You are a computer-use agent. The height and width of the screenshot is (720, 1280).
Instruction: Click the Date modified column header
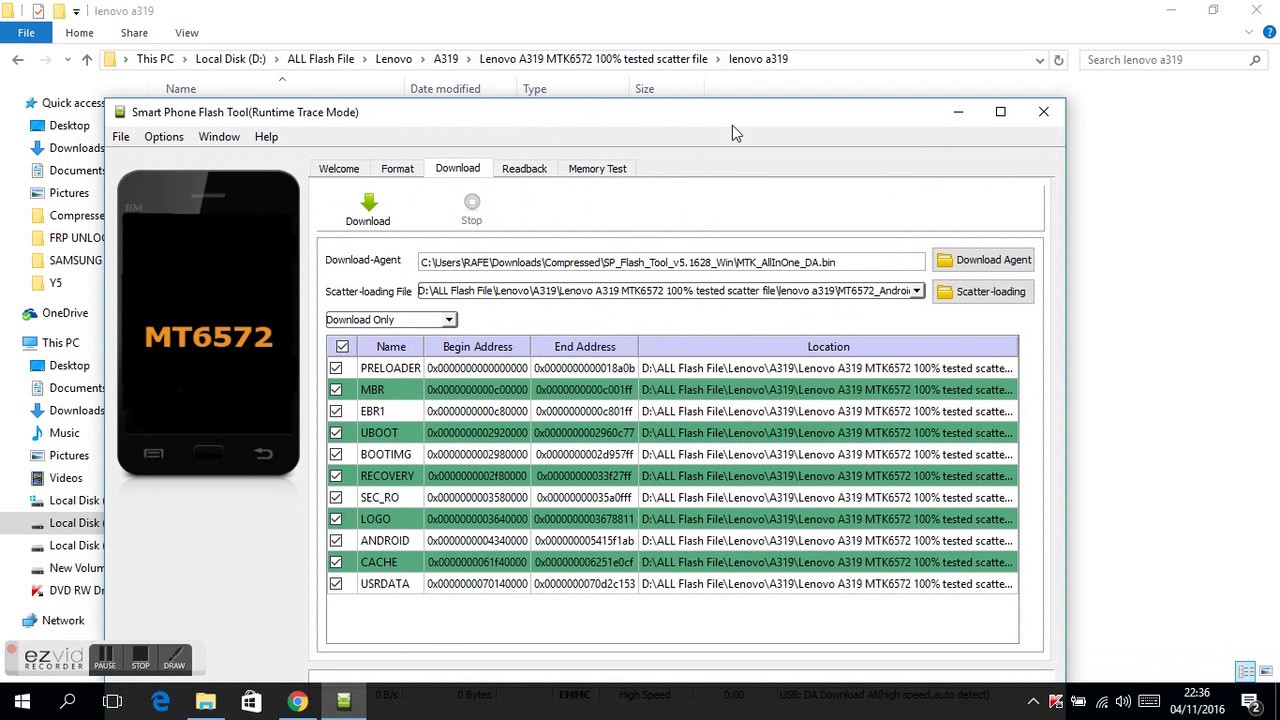[x=445, y=89]
